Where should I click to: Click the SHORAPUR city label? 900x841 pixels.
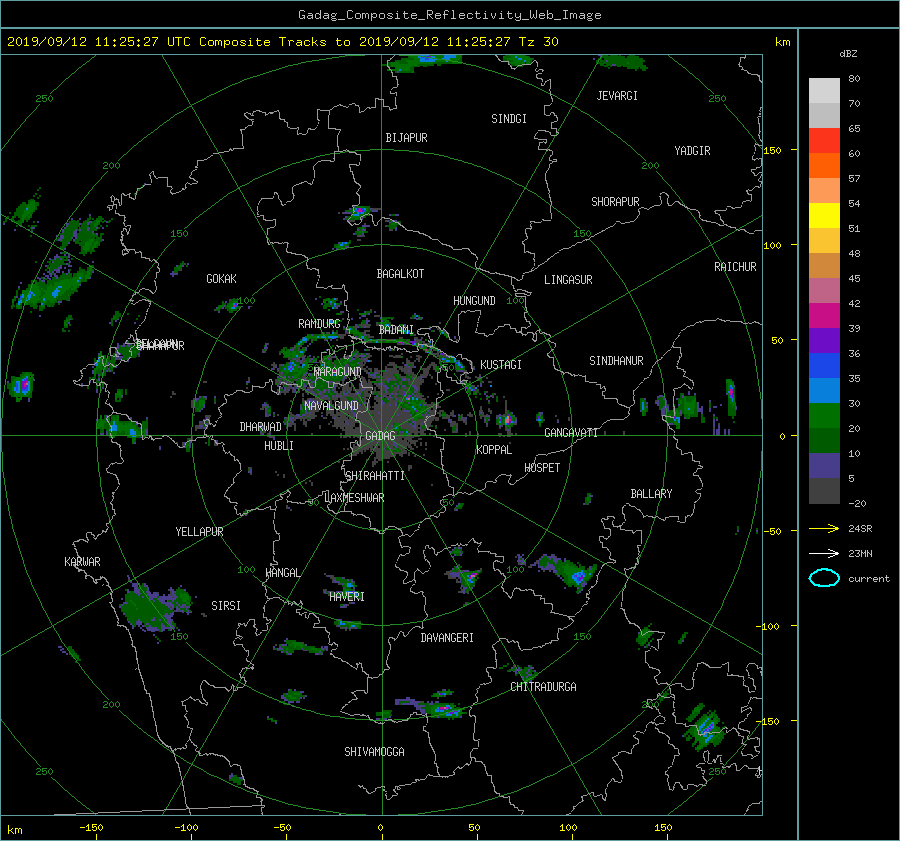(615, 202)
